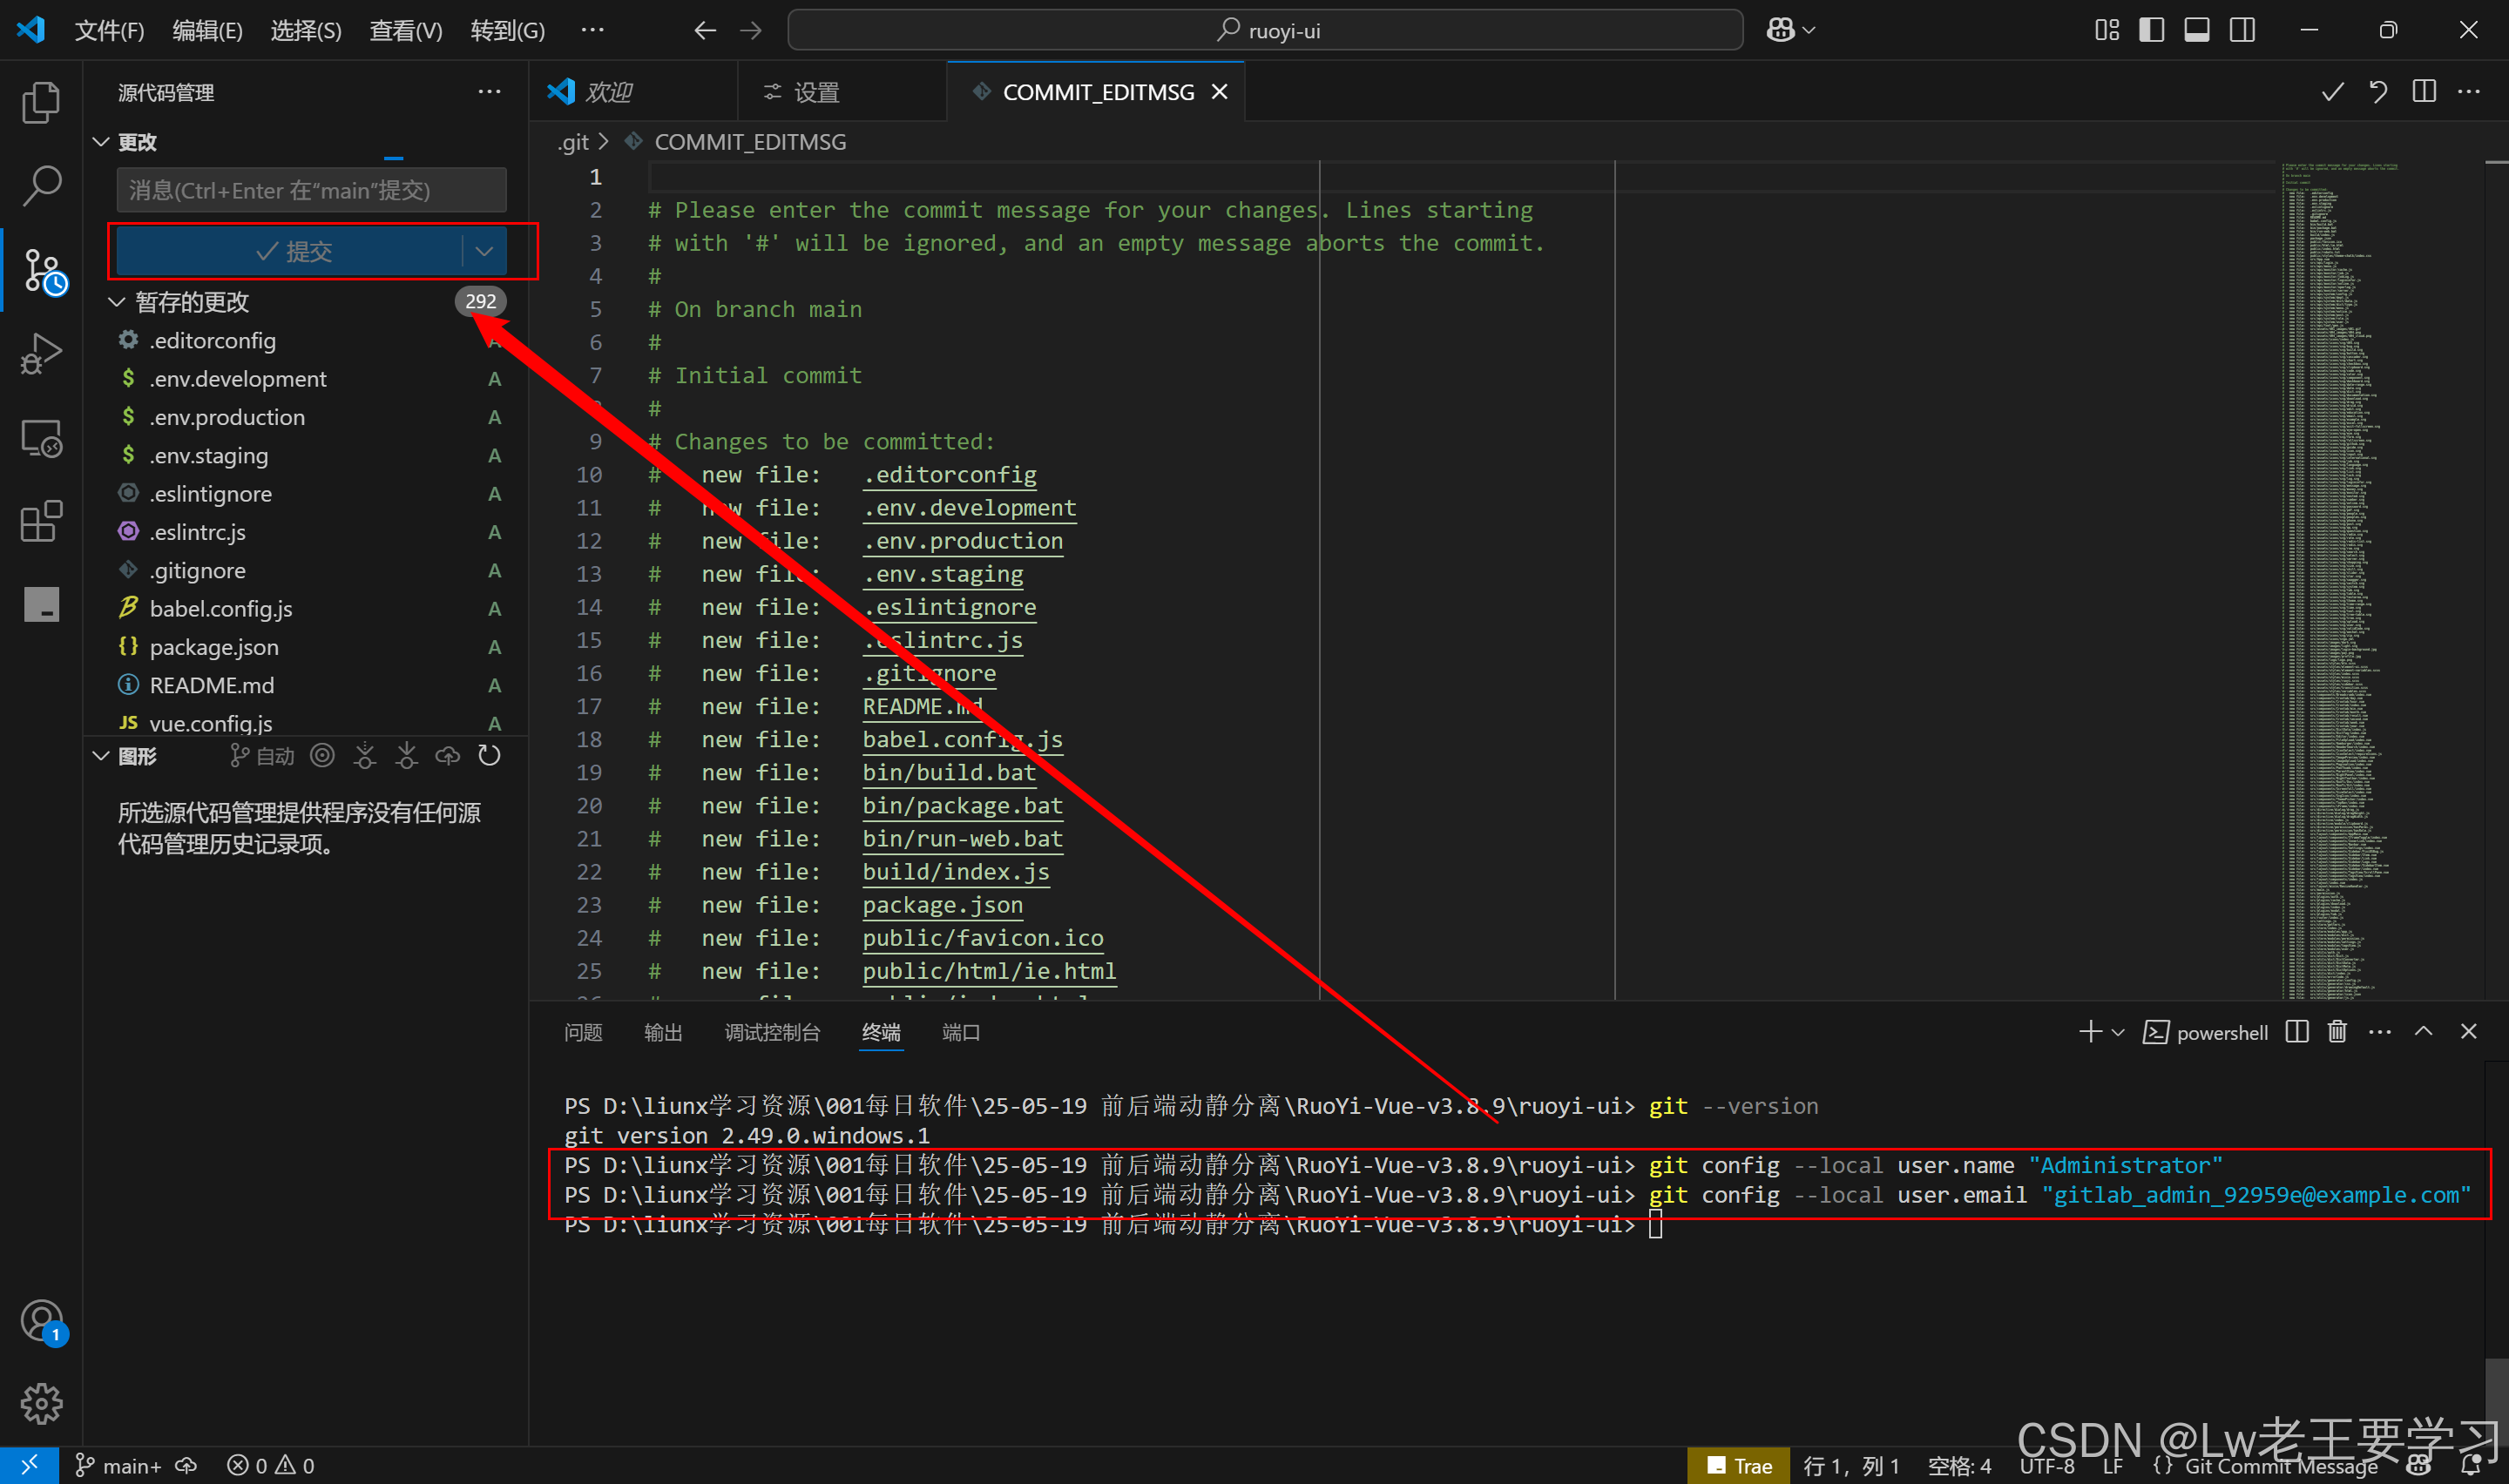
Task: Toggle the primary side bar layout button
Action: pos(2151,30)
